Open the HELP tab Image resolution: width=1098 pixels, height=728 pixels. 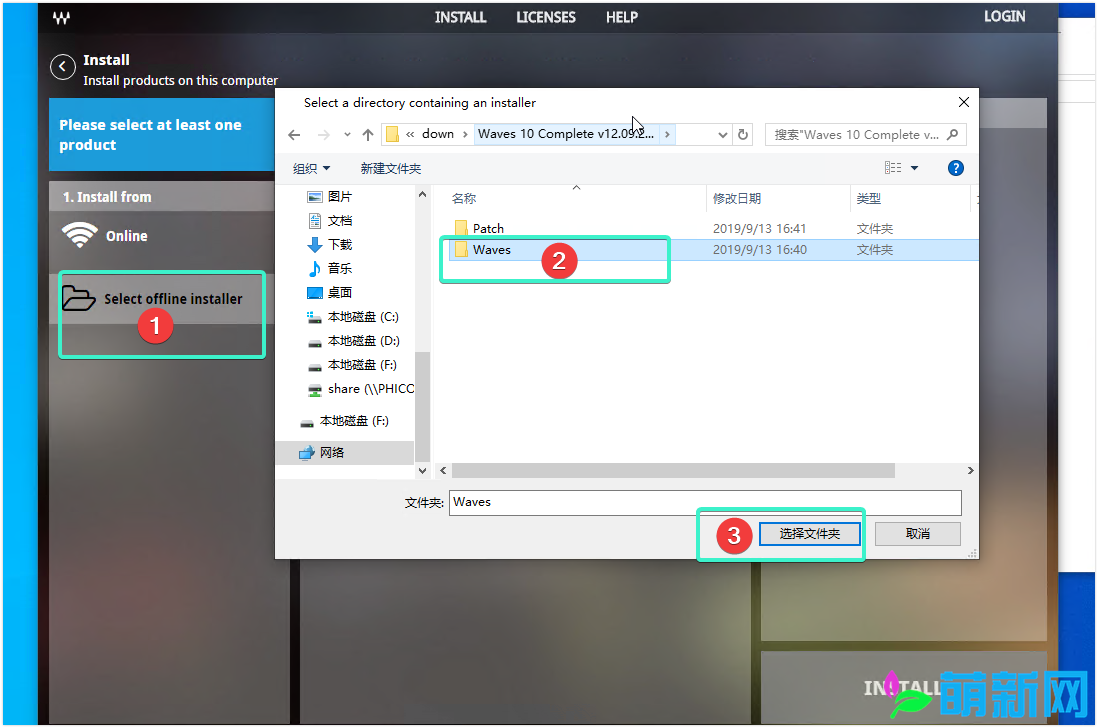622,17
